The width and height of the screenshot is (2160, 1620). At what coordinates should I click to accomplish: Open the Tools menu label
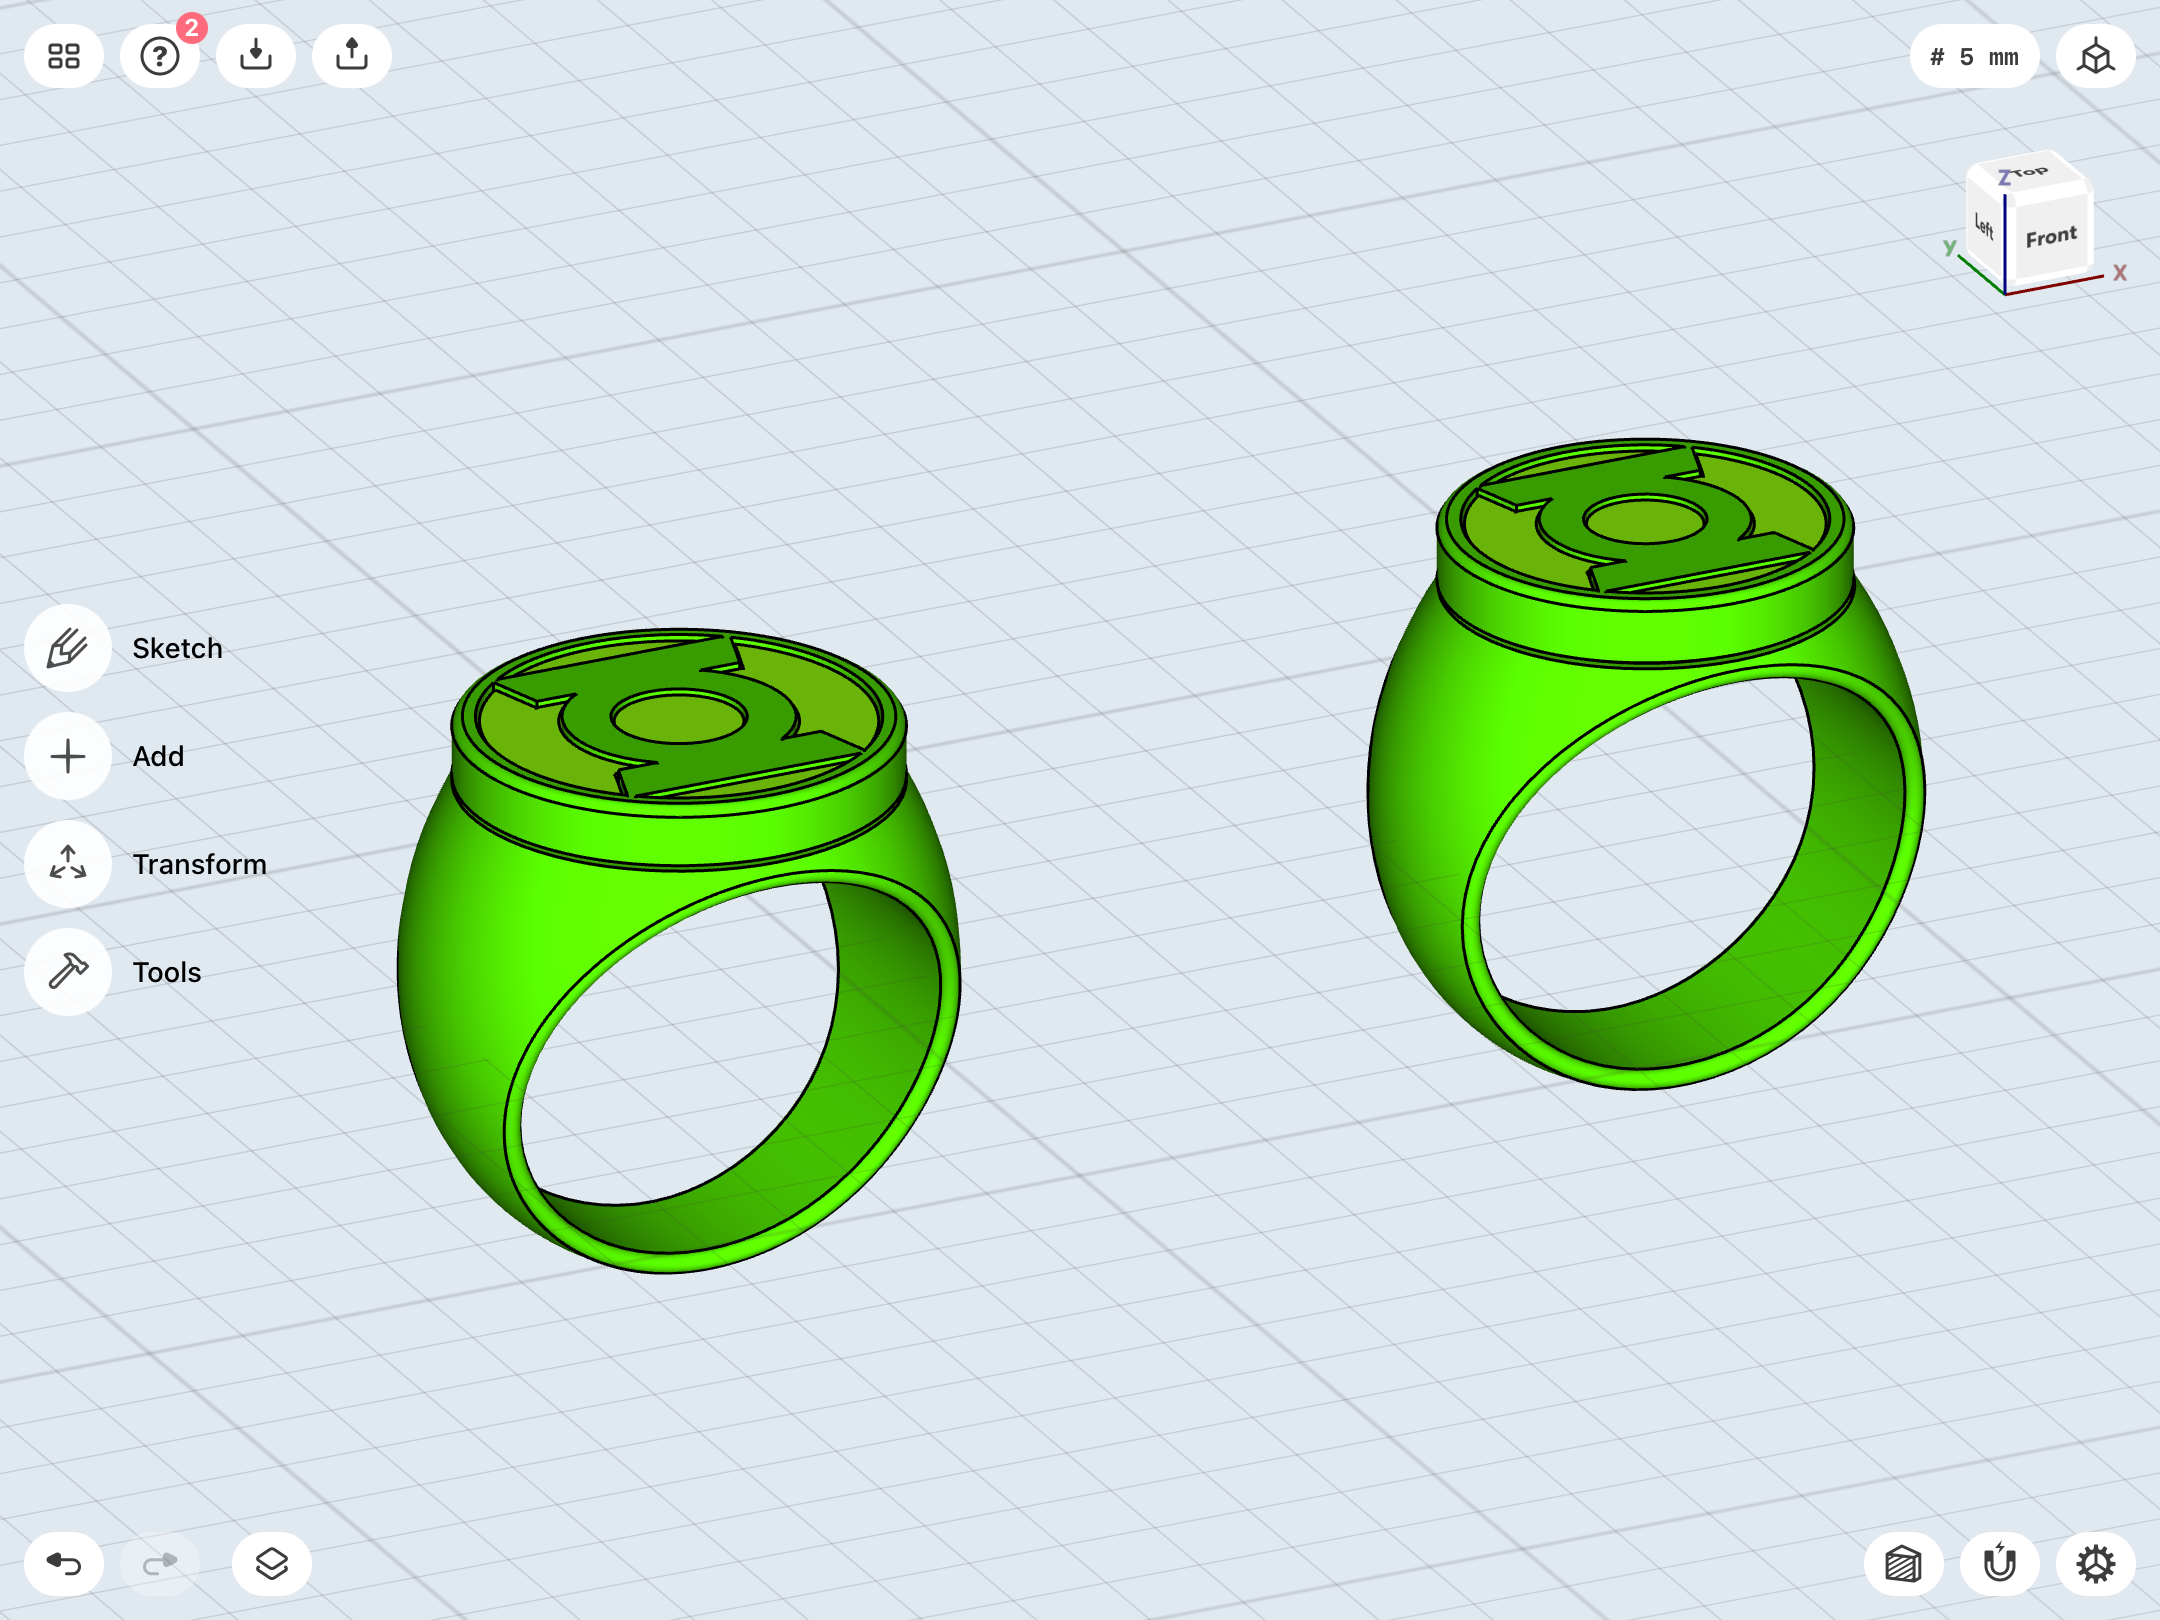click(167, 972)
